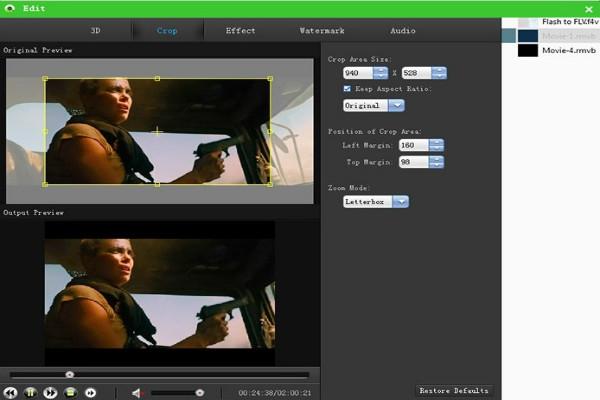Viewport: 600px width, 400px height.
Task: Click the crop height field showing 528
Action: (416, 73)
